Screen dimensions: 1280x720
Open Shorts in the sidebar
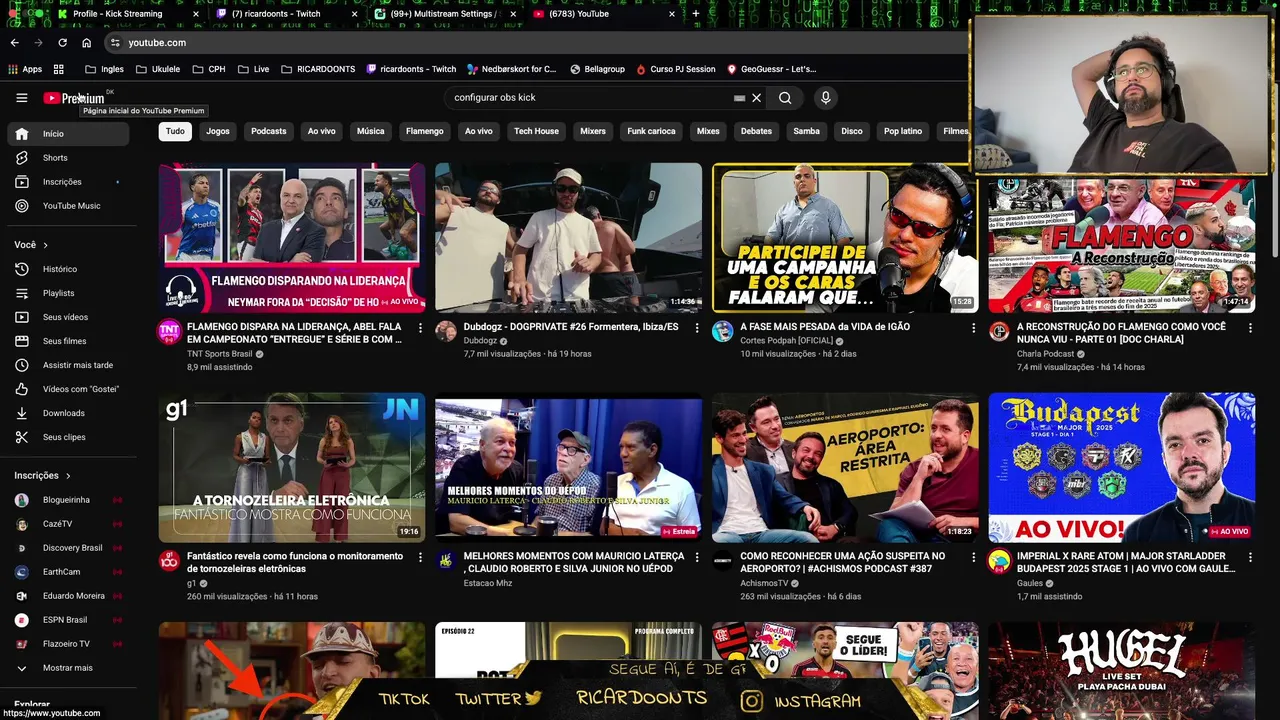(x=68, y=158)
